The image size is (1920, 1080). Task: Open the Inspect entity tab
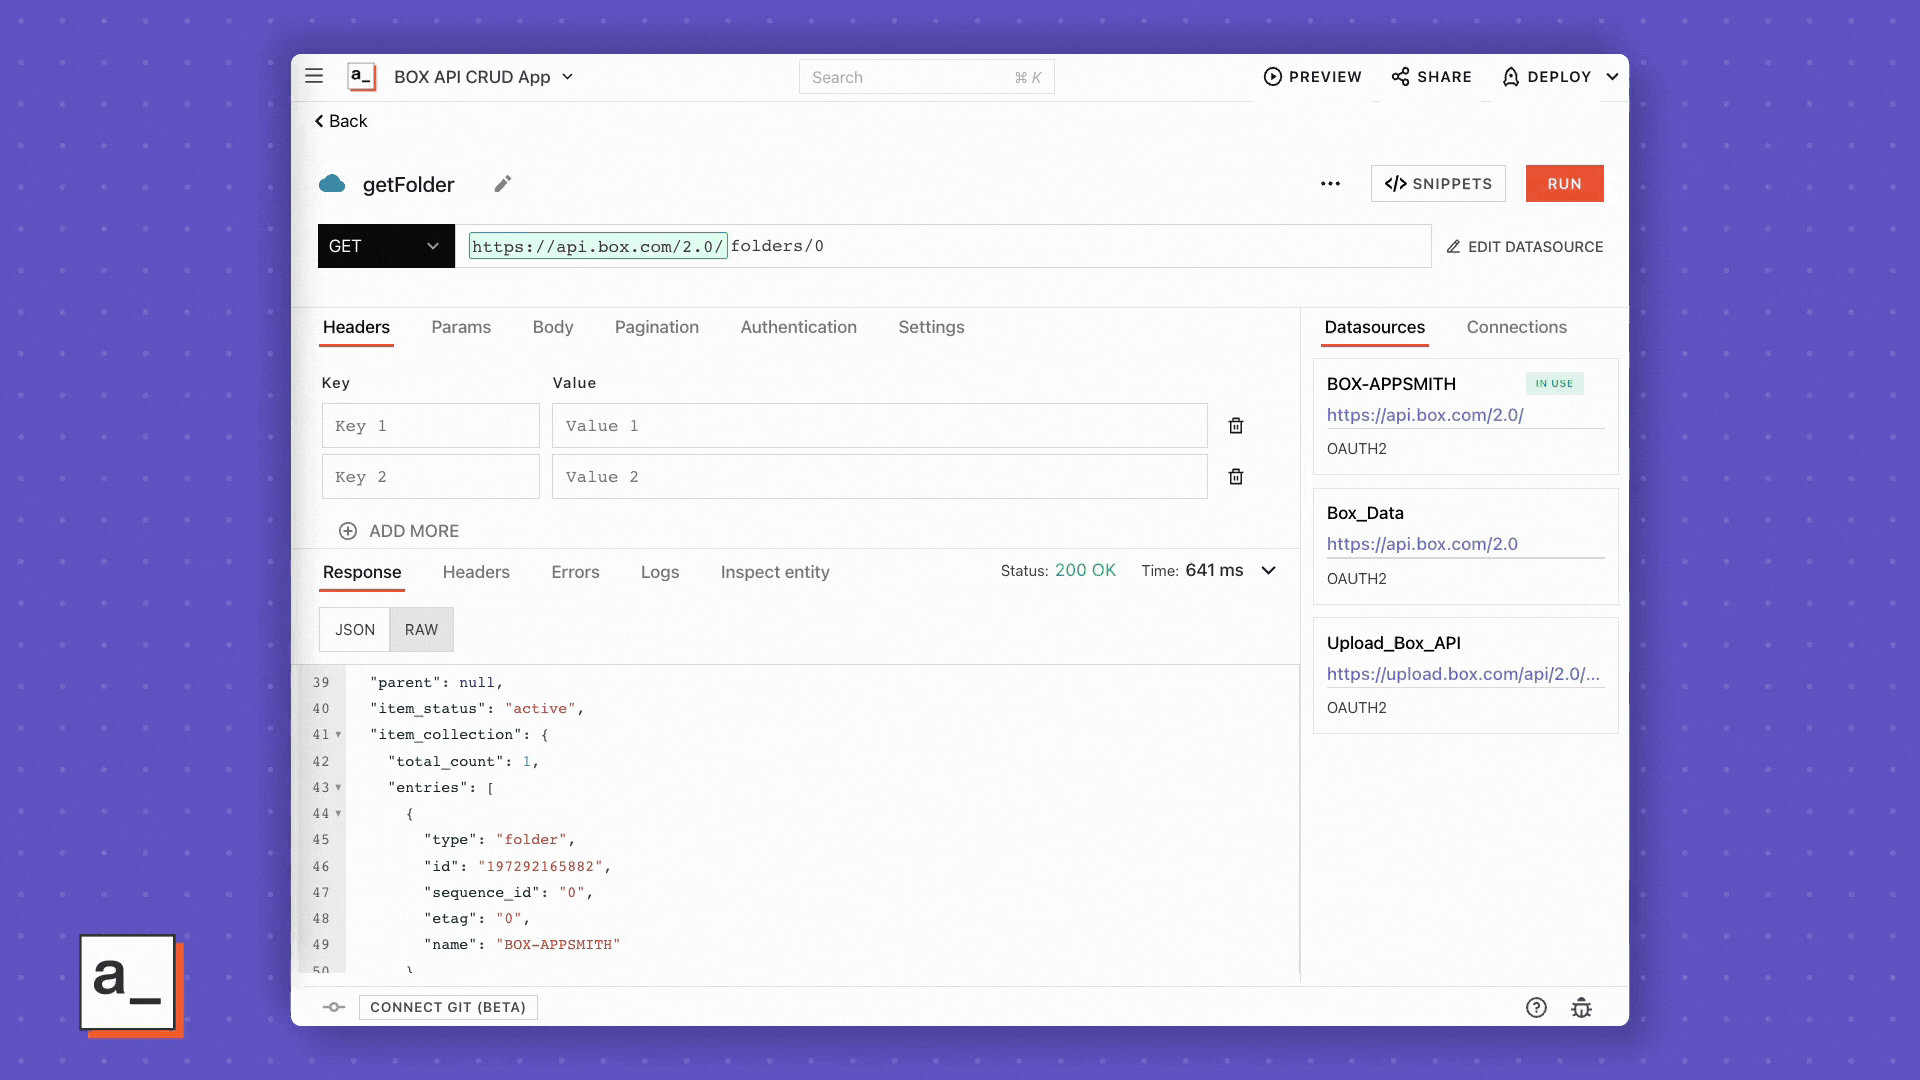coord(775,572)
